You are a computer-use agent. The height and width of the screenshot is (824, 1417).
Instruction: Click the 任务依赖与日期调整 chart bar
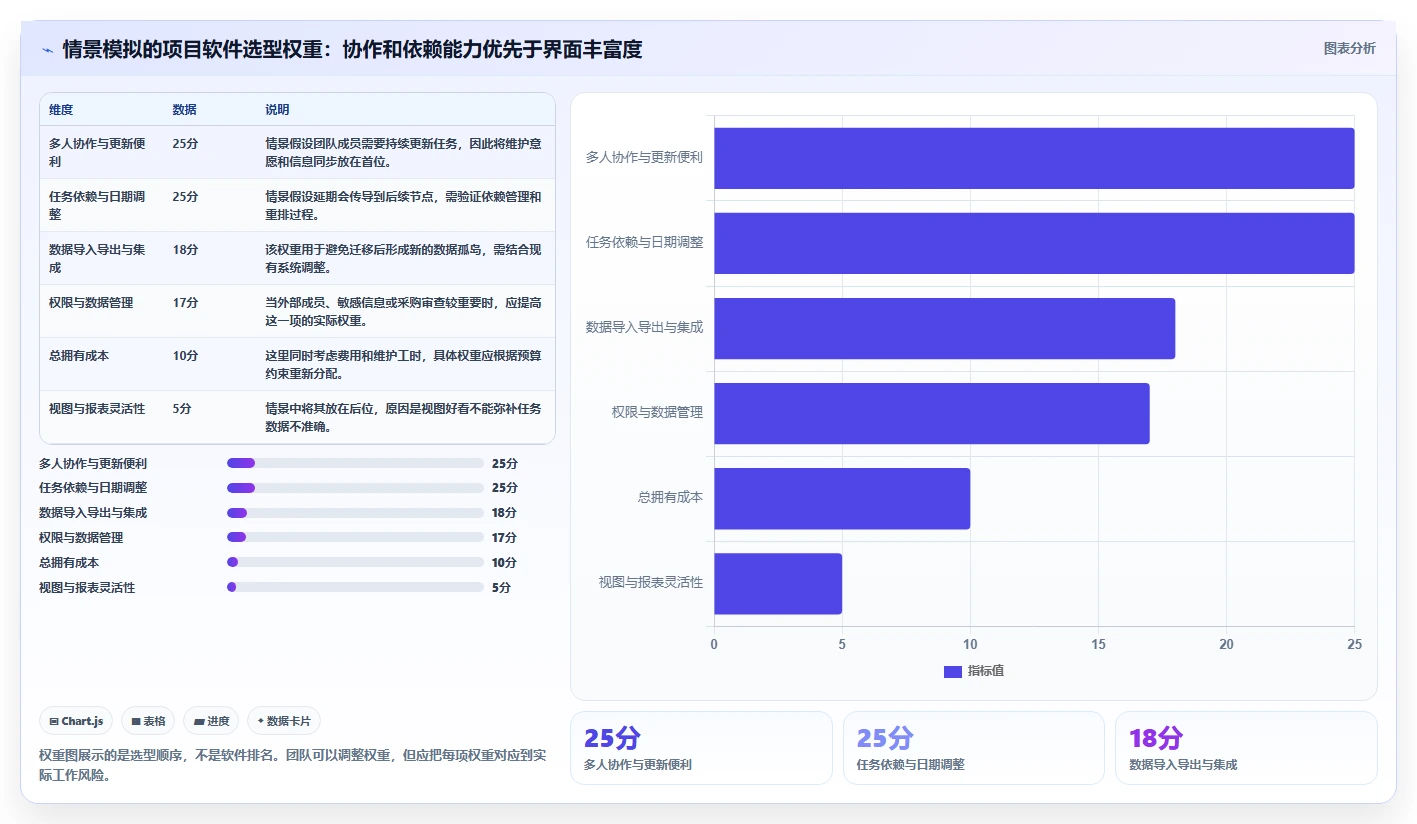(x=1034, y=243)
